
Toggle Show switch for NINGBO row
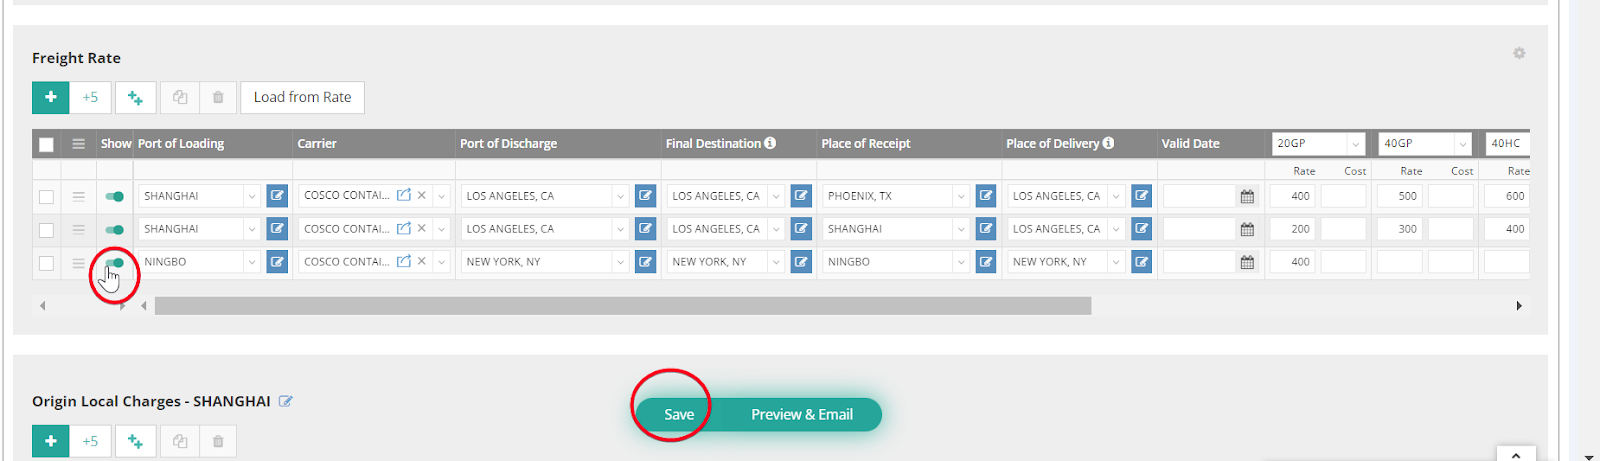(x=114, y=263)
